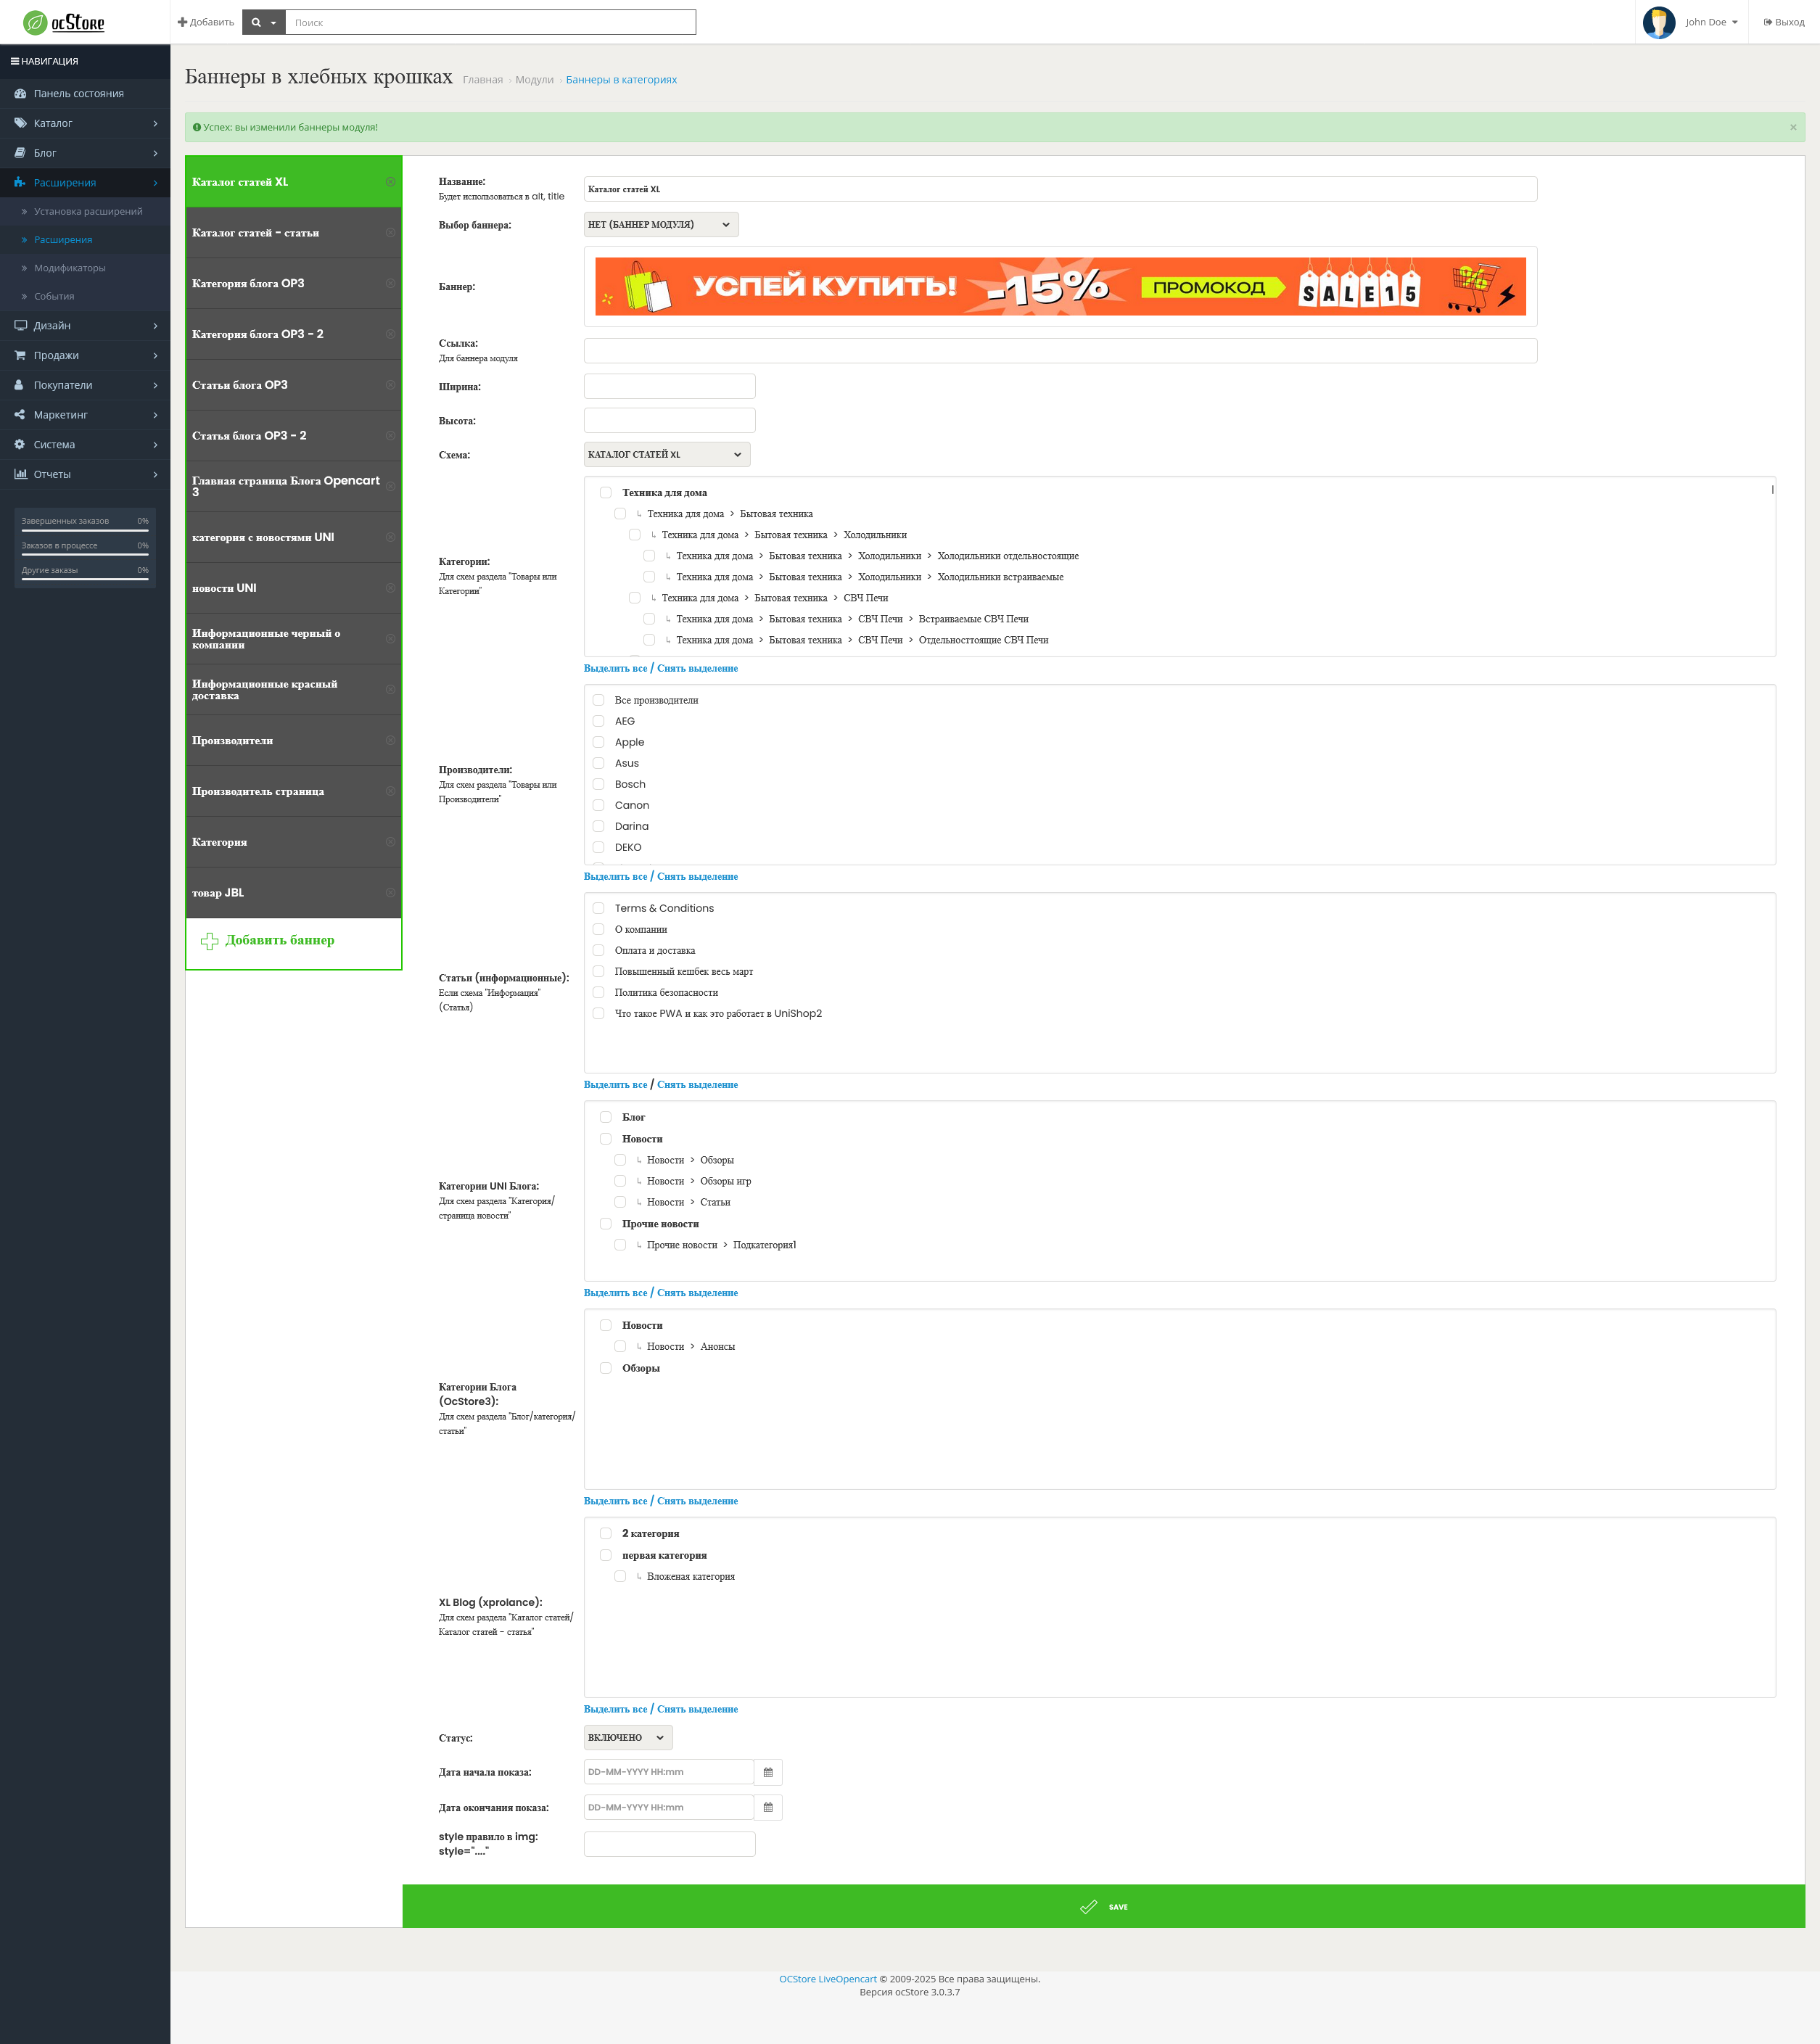Click the remove icon on Каталог статей XL
This screenshot has width=1820, height=2044.
[390, 182]
